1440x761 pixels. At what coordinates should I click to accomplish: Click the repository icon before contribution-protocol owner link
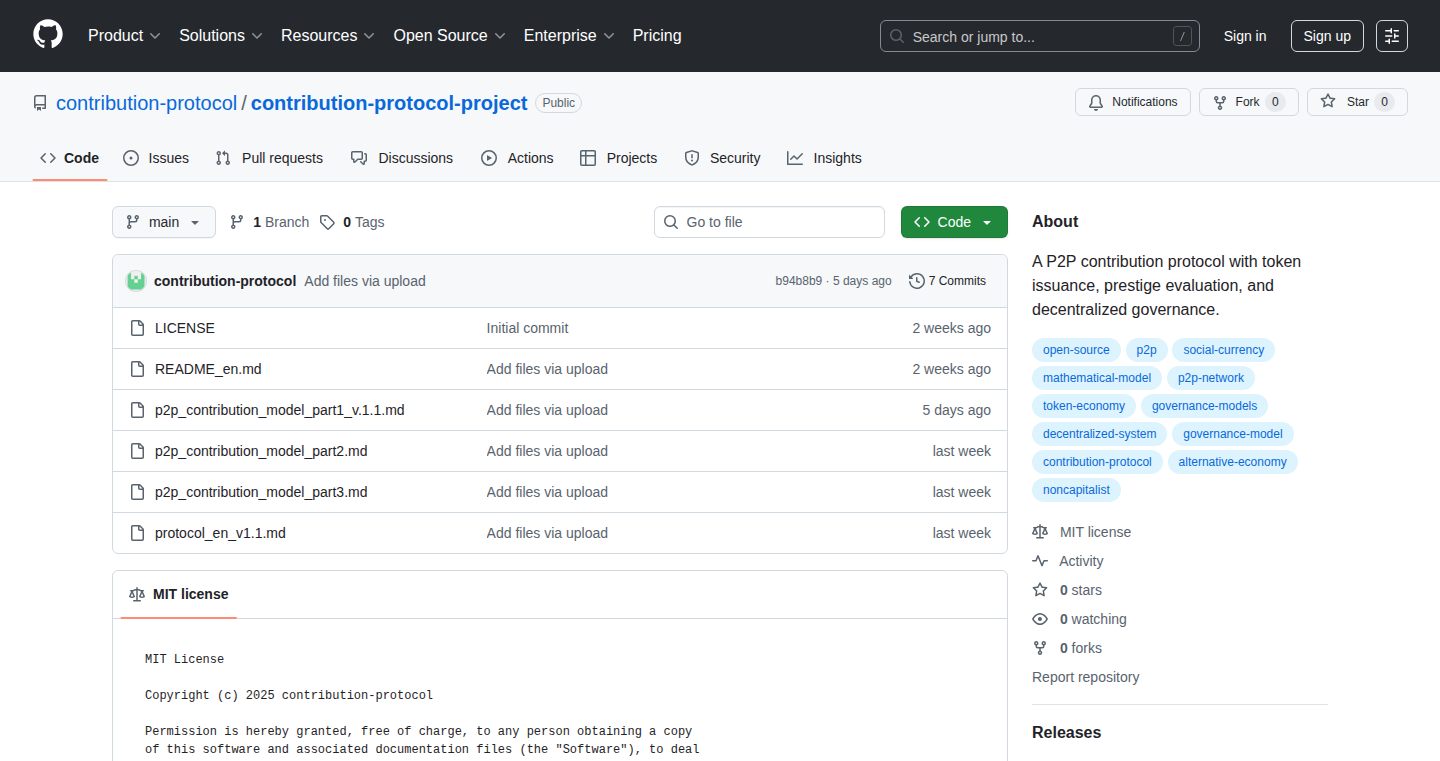point(40,103)
